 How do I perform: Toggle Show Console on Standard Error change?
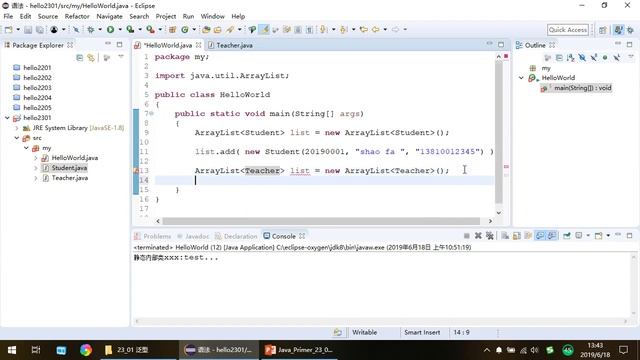tap(552, 236)
